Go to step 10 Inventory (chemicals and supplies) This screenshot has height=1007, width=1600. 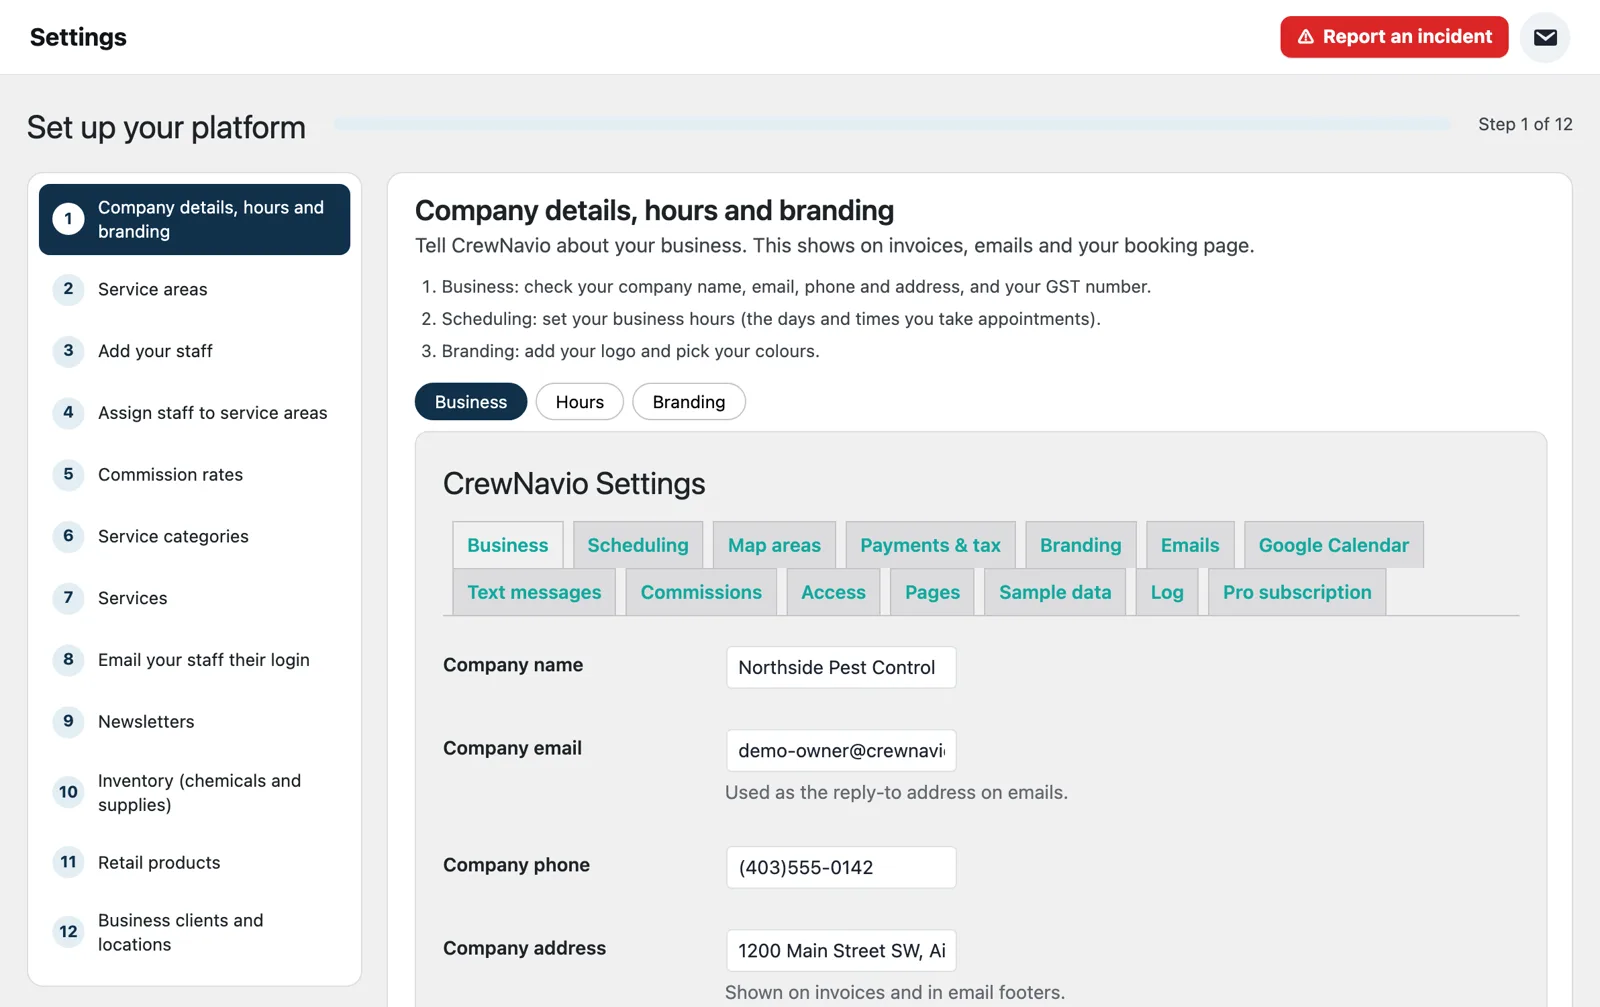click(x=194, y=792)
